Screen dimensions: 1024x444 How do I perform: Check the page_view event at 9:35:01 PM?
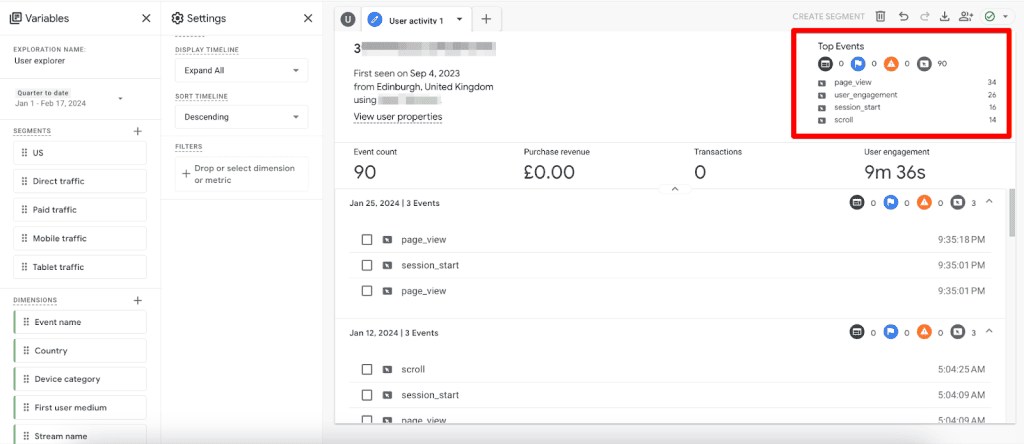(x=367, y=291)
